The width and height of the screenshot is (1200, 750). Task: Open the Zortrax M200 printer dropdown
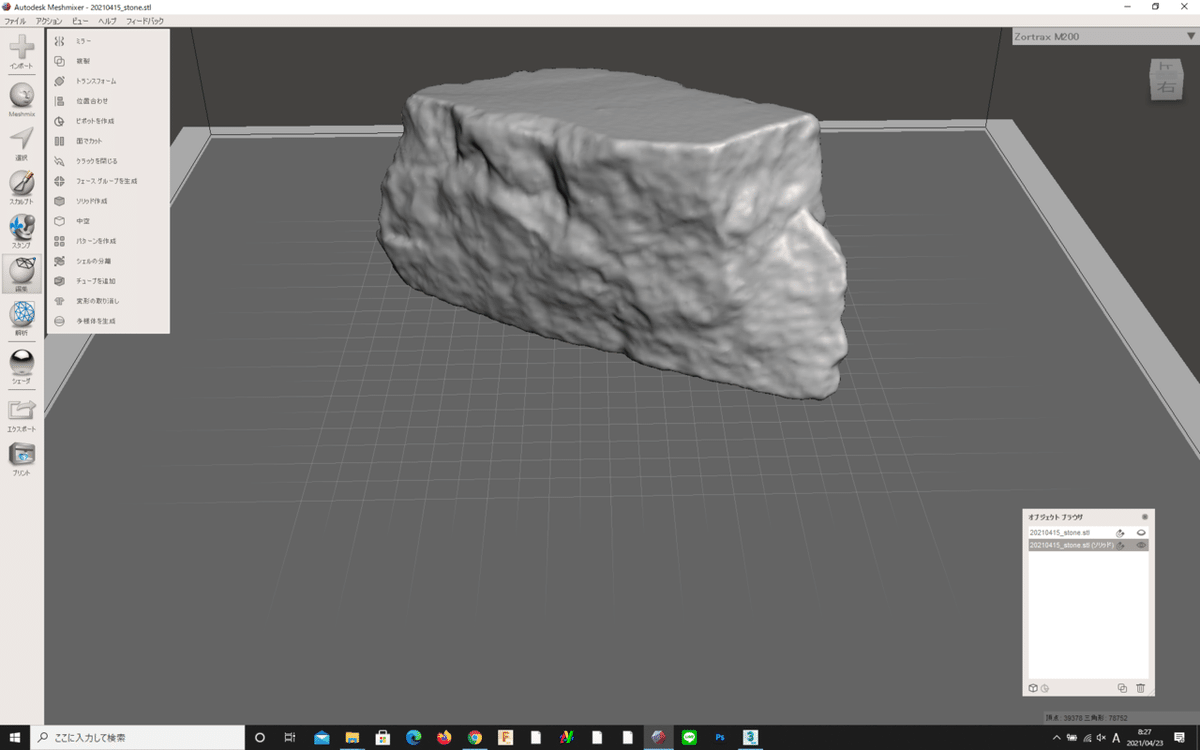[x=1104, y=37]
